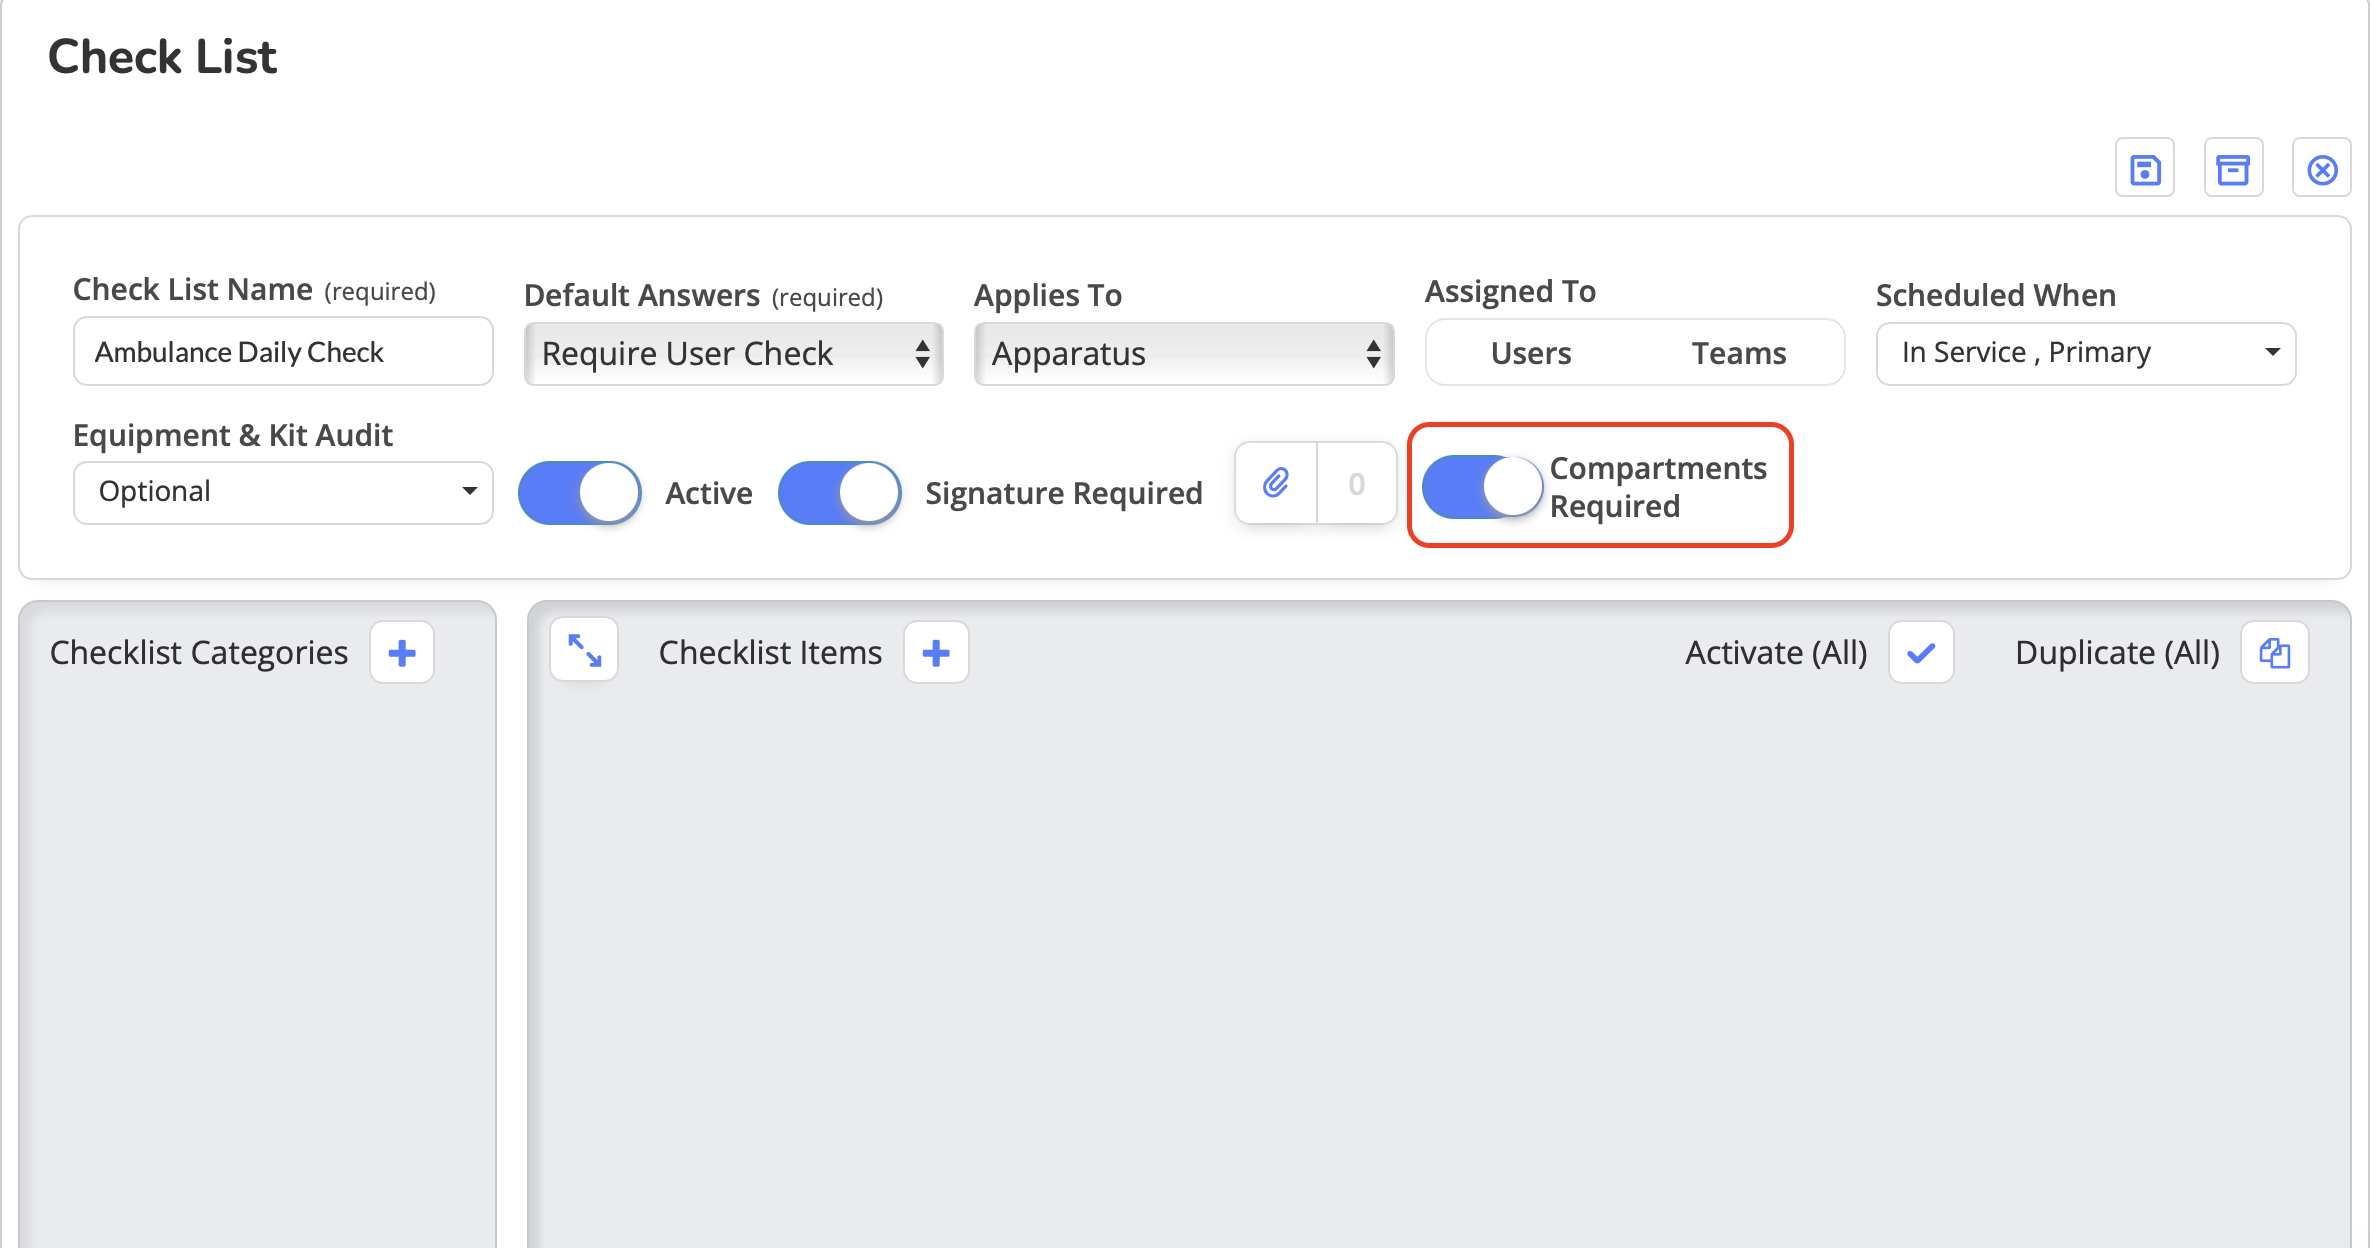2370x1248 pixels.
Task: Click the attachment count box
Action: [1356, 484]
